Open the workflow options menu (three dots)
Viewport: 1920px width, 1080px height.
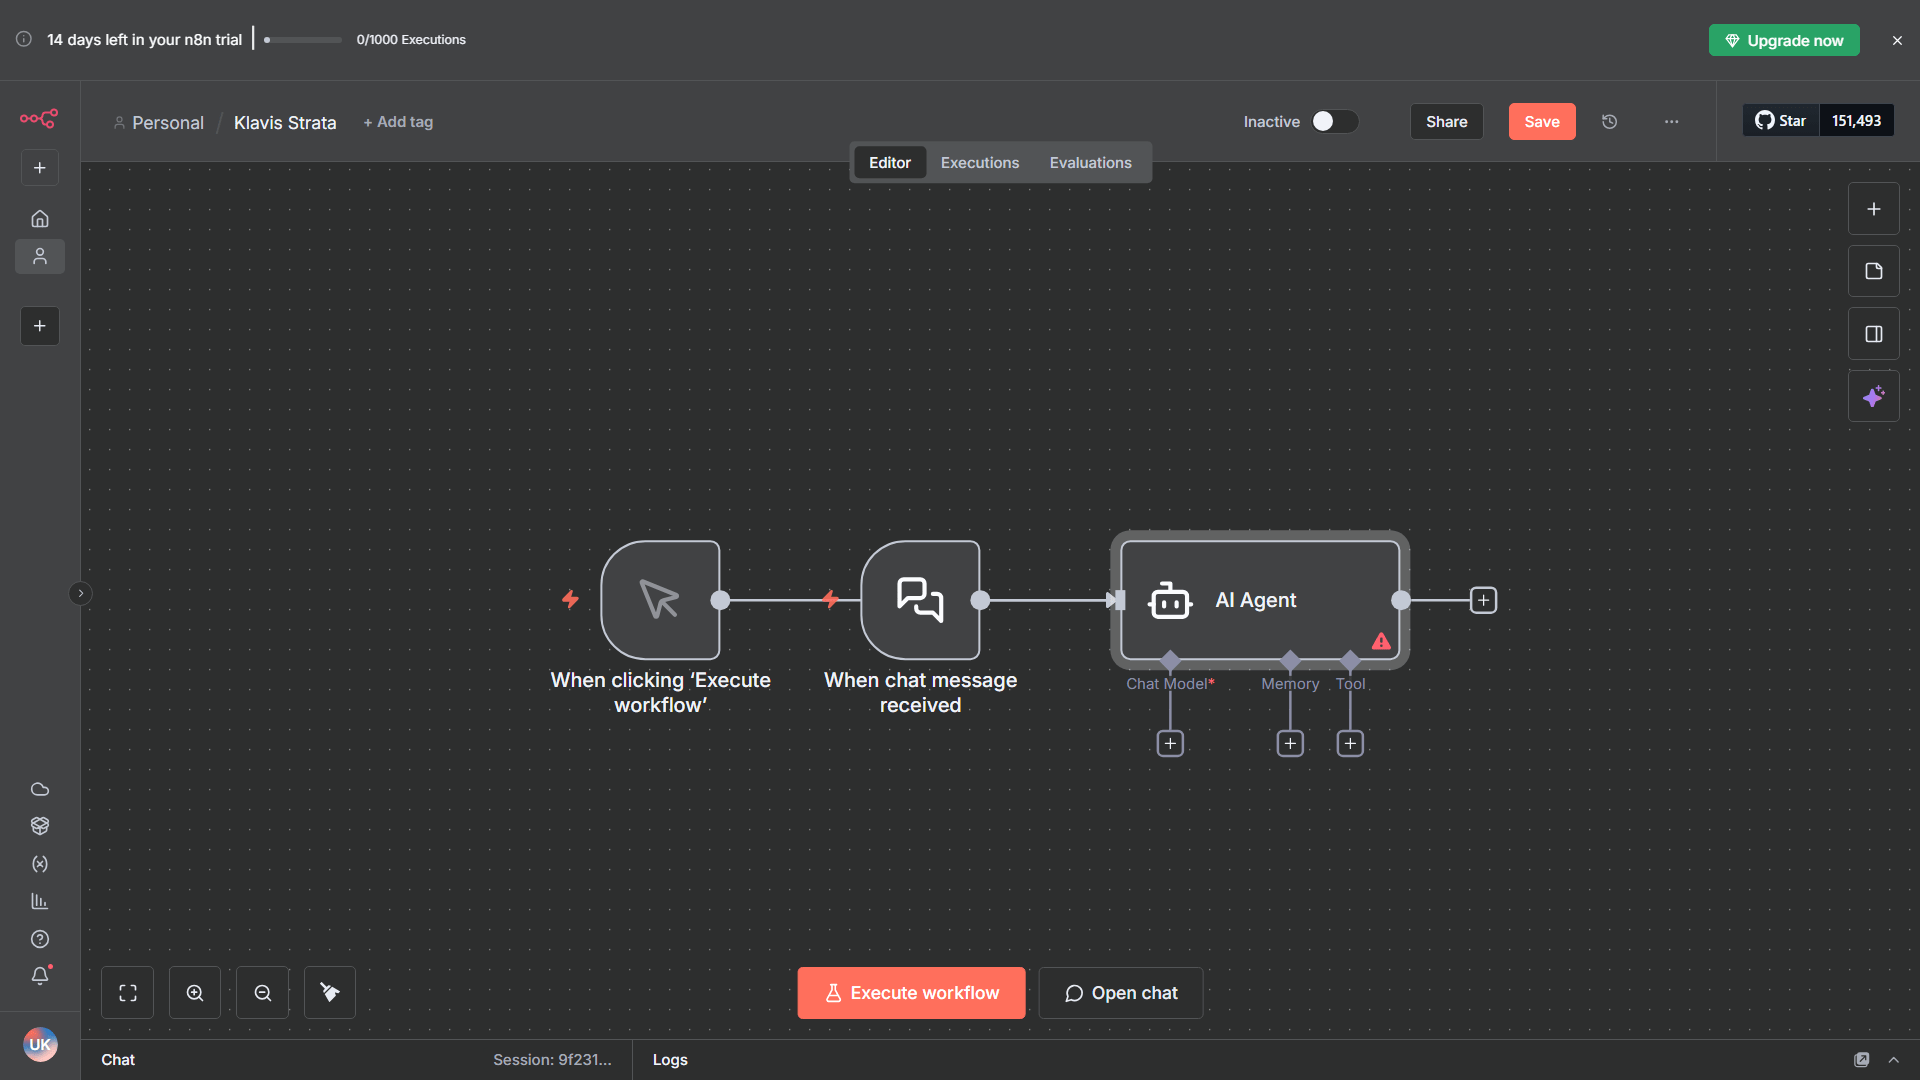(1671, 121)
